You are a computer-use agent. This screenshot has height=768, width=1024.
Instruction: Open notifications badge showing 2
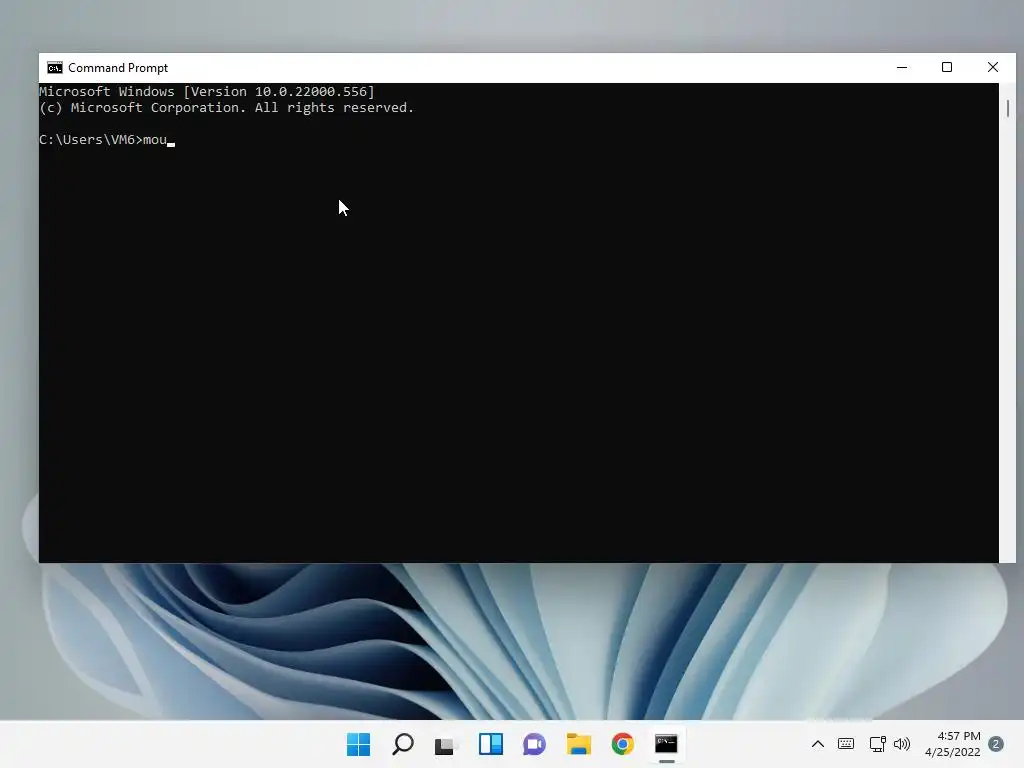[996, 744]
